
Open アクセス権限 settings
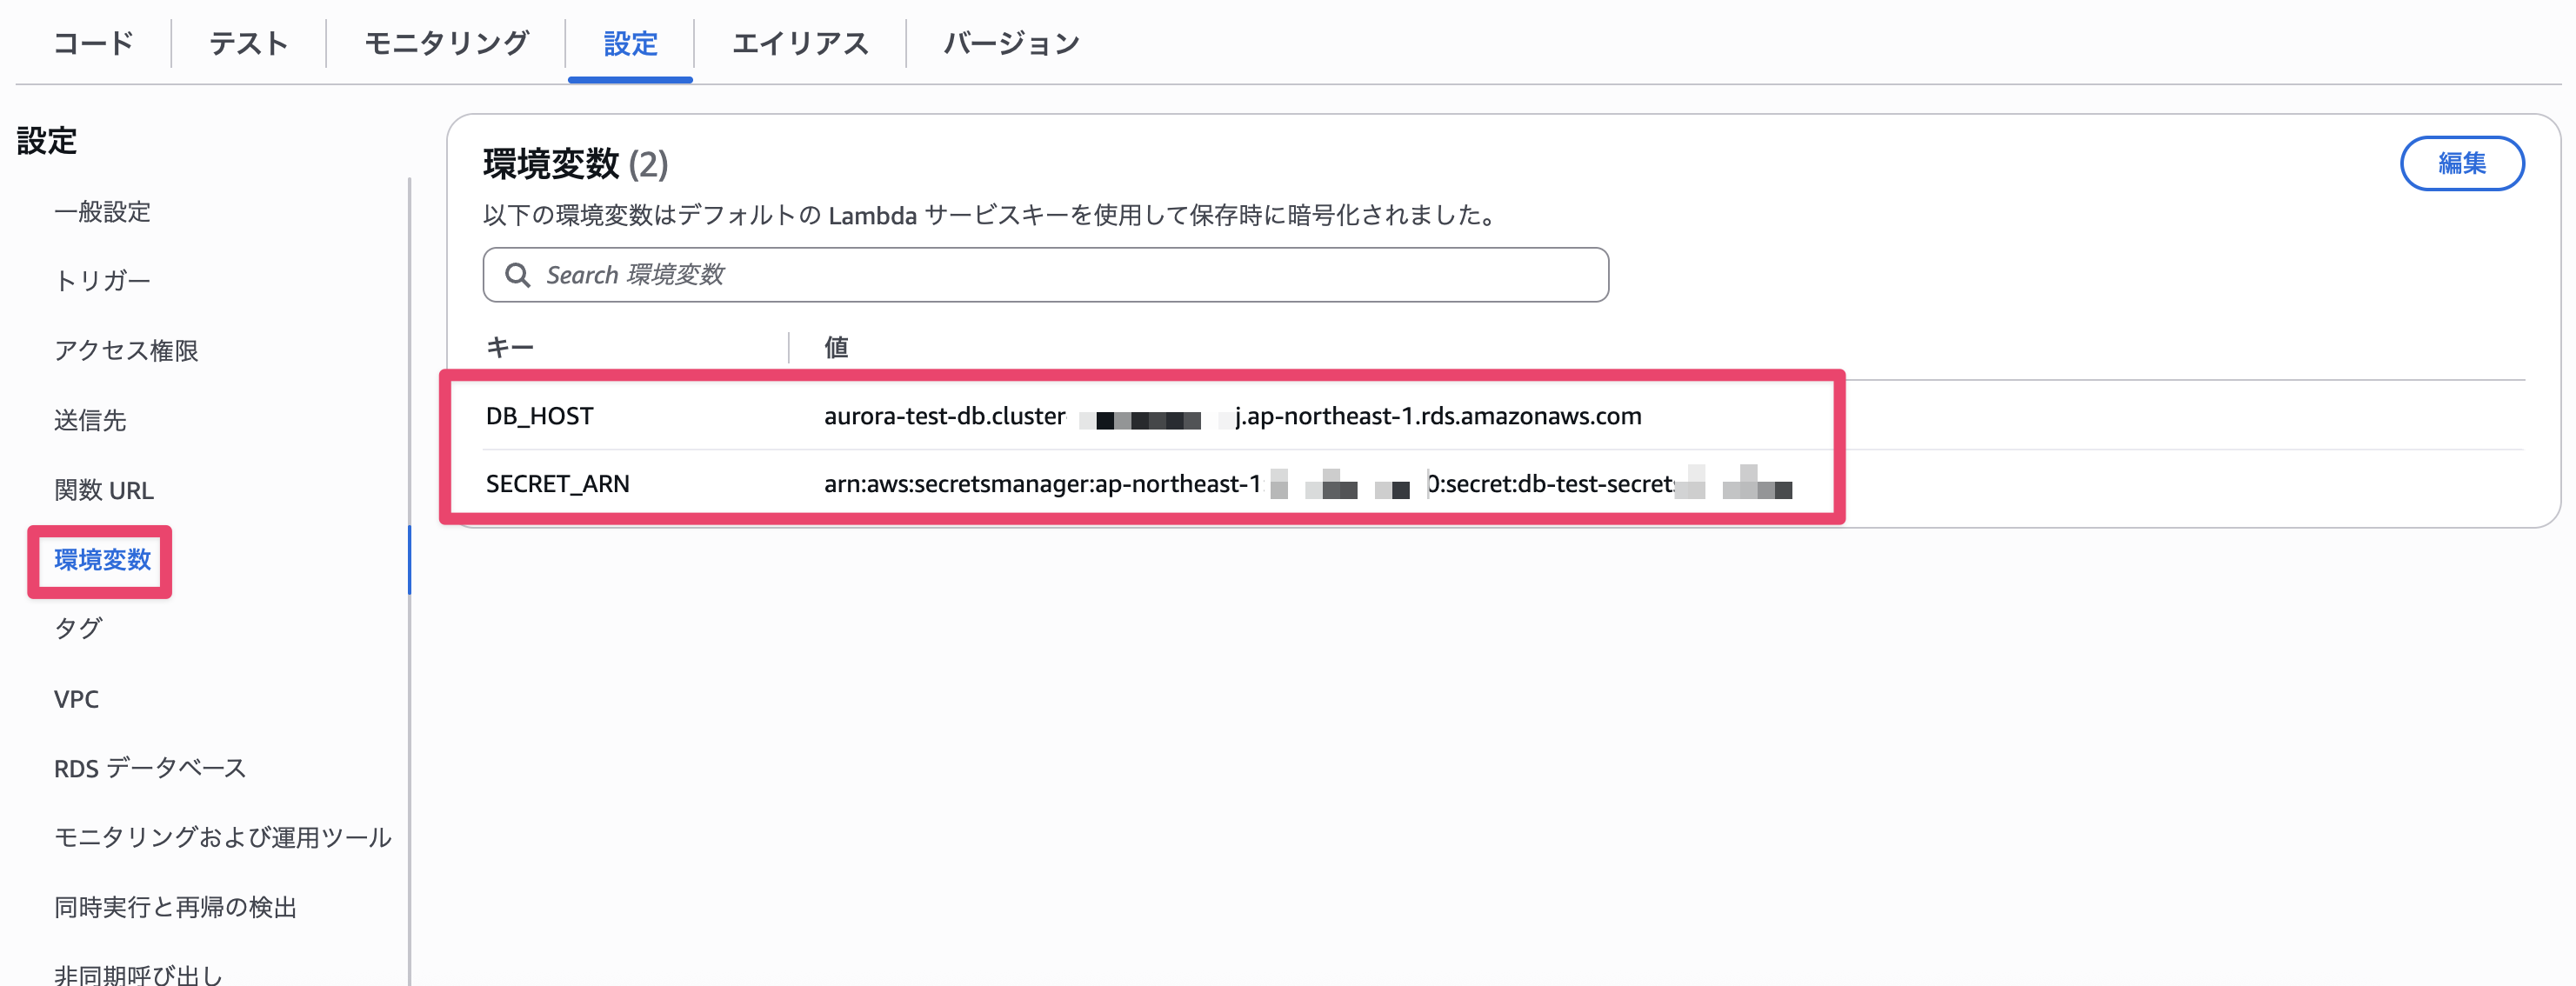pyautogui.click(x=126, y=351)
